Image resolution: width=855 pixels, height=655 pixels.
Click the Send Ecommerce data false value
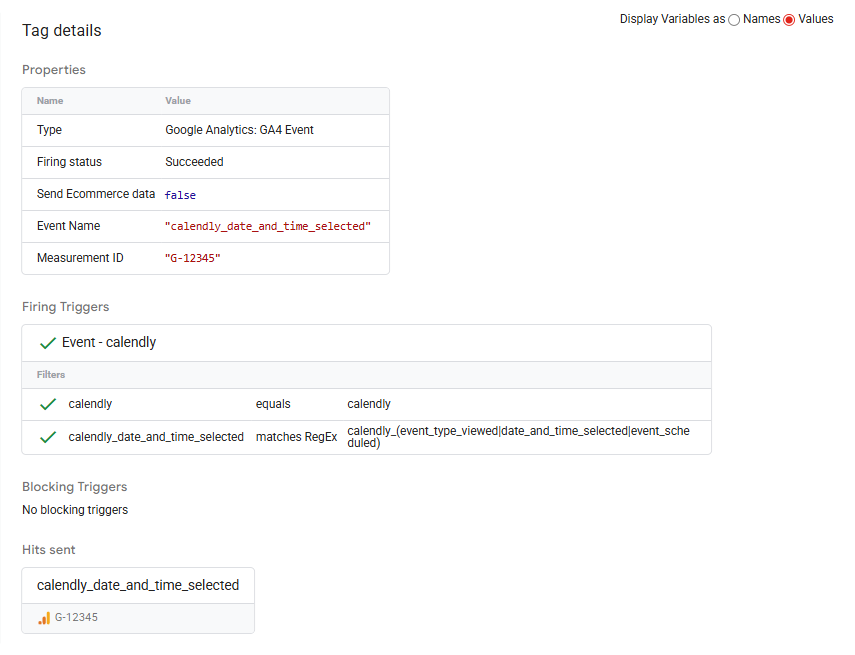point(180,195)
